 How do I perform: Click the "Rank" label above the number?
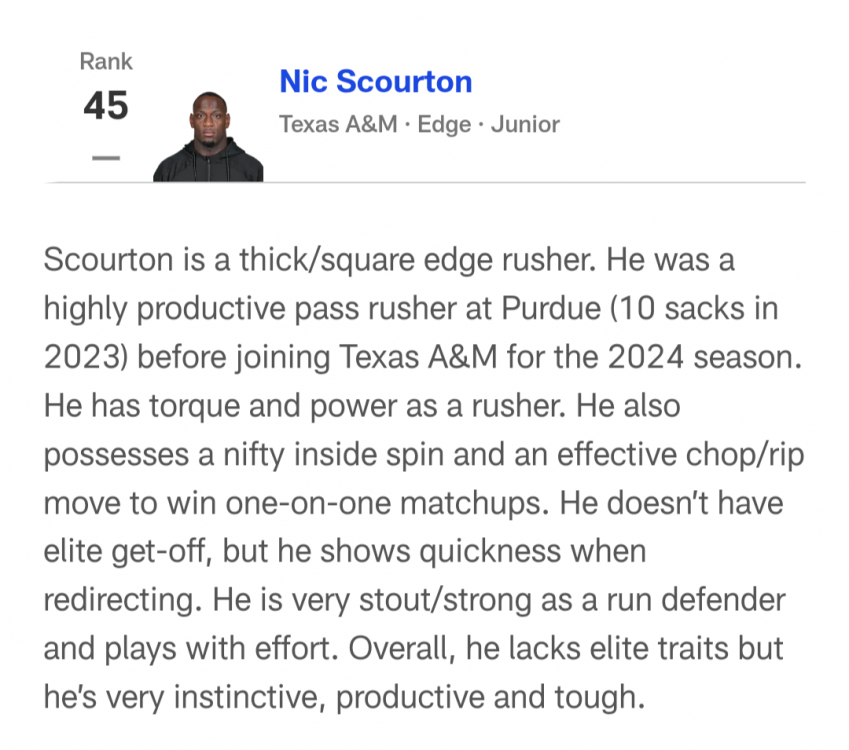[105, 62]
